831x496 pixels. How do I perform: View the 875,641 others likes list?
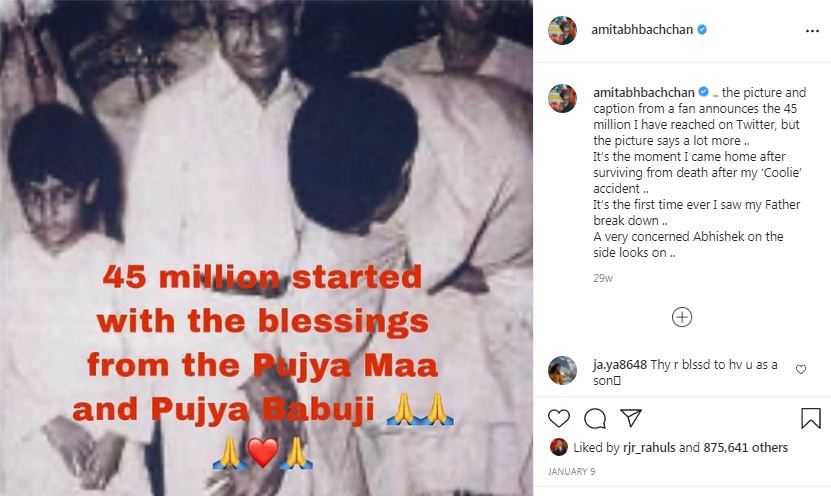click(745, 448)
